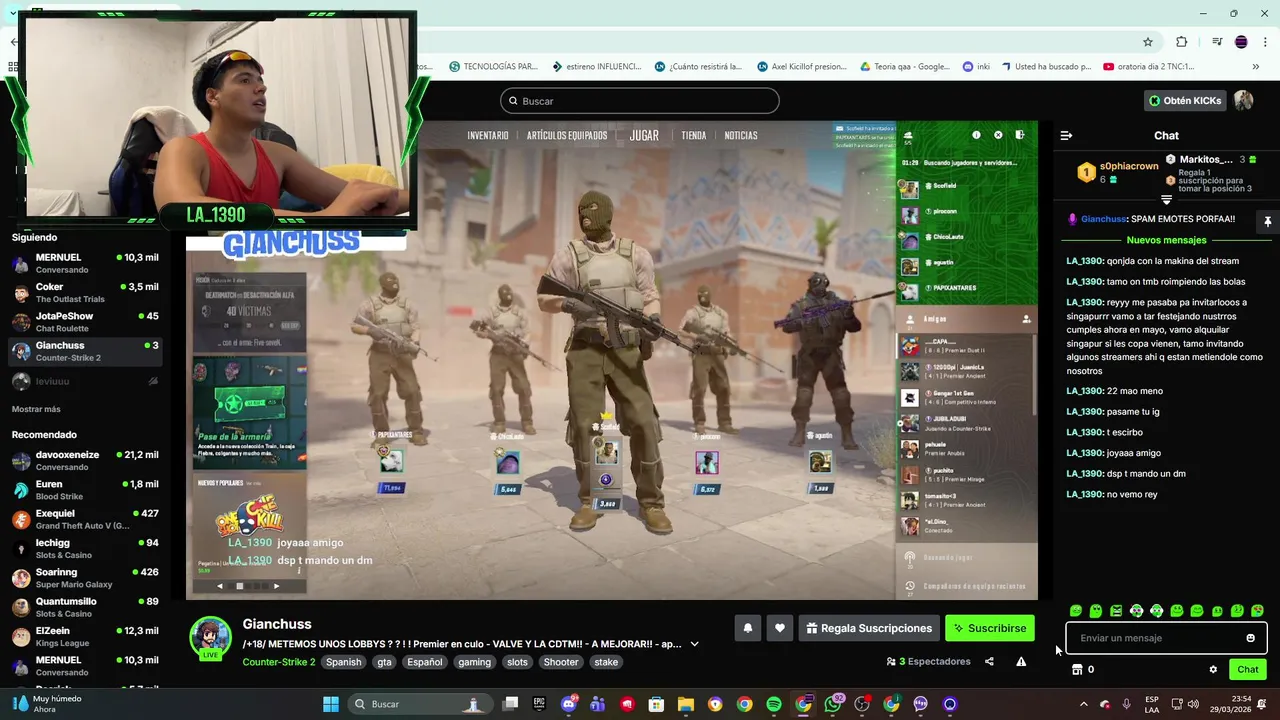Open chat settings via the gear icon
1280x720 pixels.
[1213, 669]
